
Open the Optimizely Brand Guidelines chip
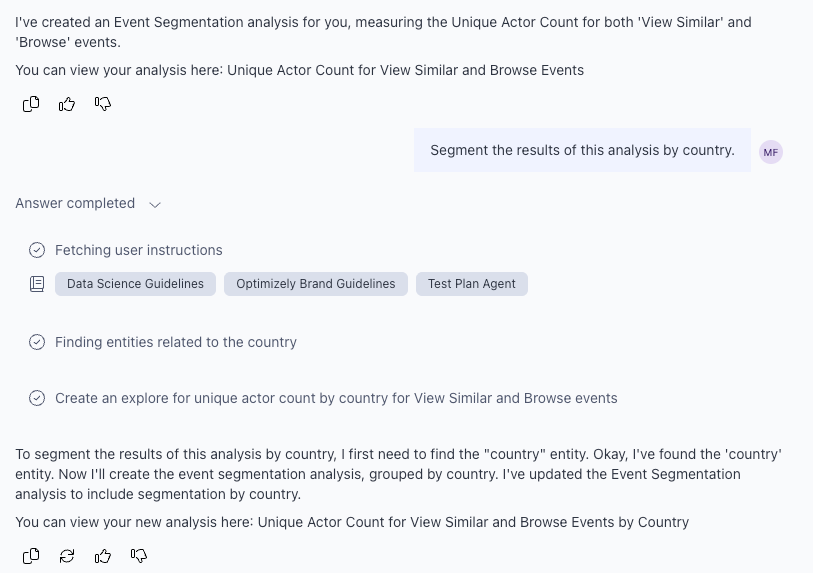point(315,284)
